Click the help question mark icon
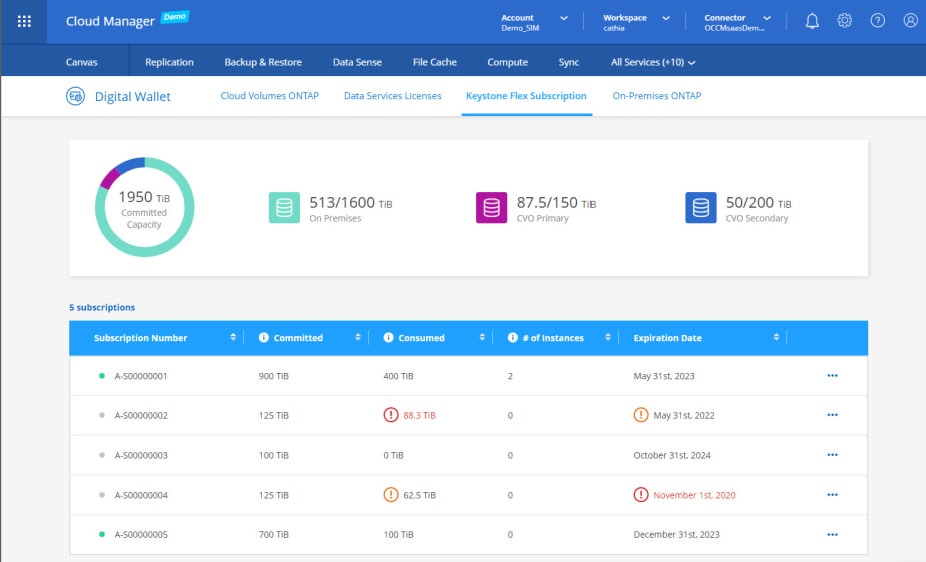 [x=878, y=21]
